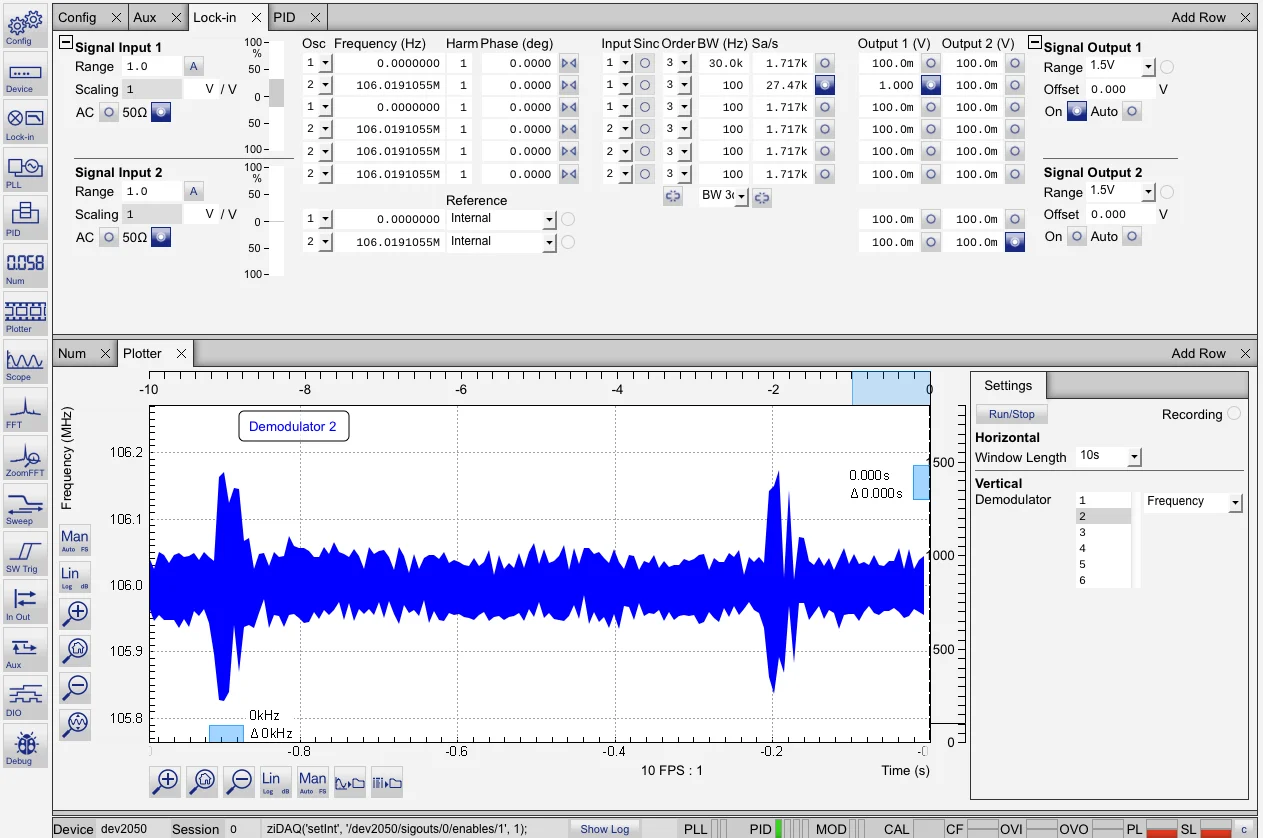Image resolution: width=1263 pixels, height=838 pixels.
Task: Open the PLL sidebar icon
Action: [24, 171]
